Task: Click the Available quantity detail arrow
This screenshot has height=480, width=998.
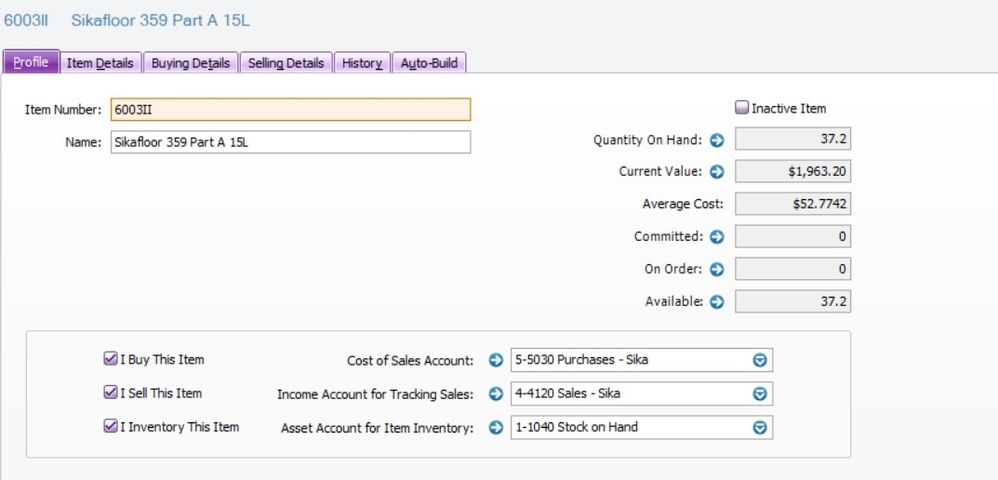Action: [716, 301]
